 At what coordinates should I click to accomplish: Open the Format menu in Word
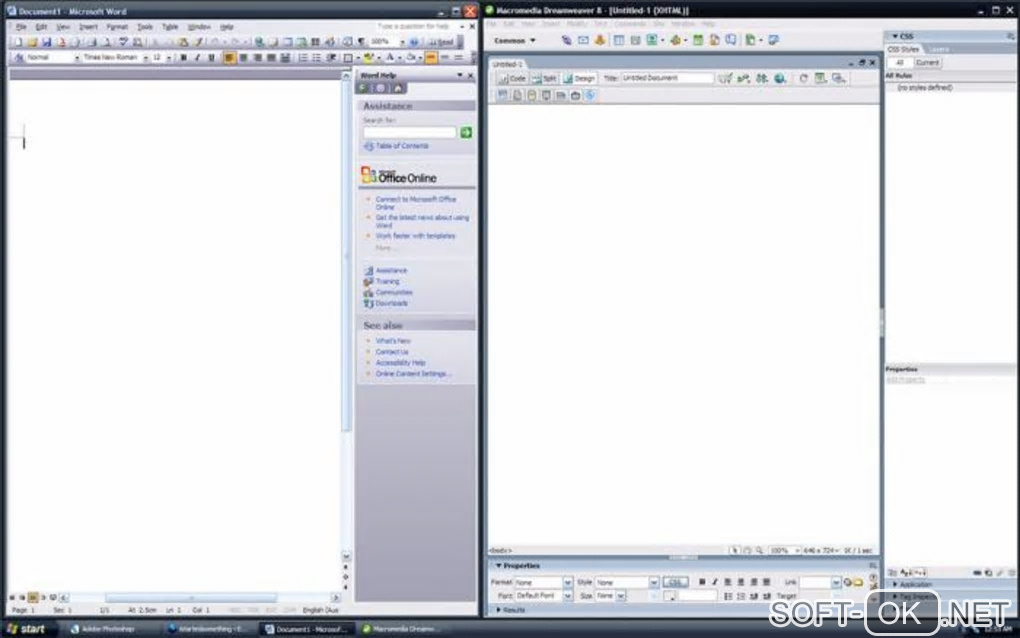pyautogui.click(x=117, y=27)
